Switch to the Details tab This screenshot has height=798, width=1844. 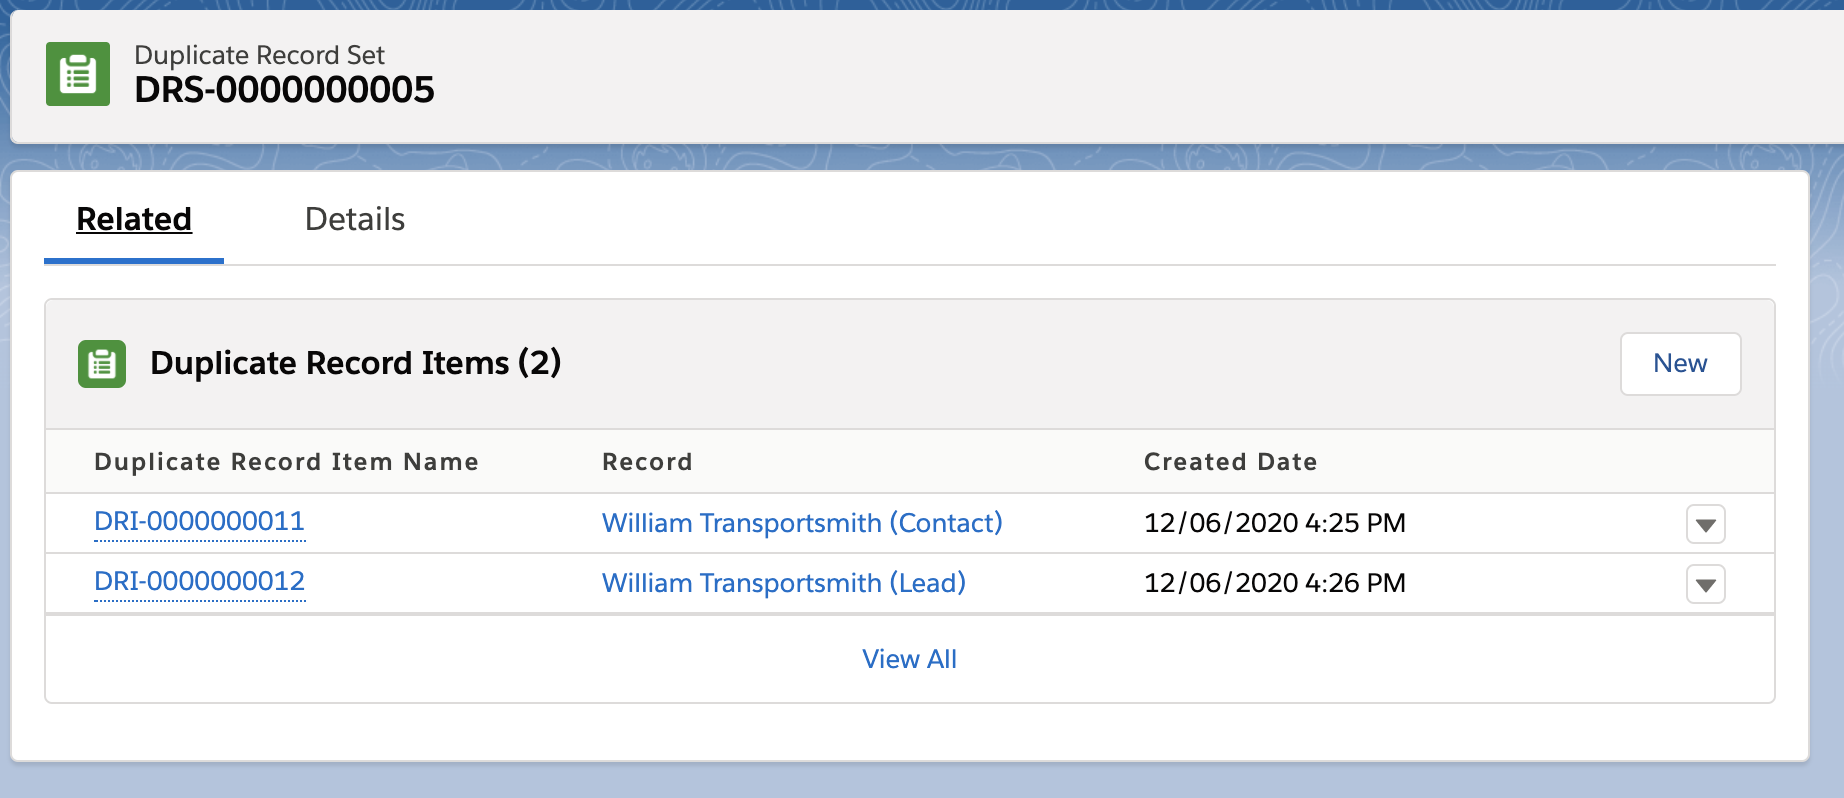click(355, 219)
